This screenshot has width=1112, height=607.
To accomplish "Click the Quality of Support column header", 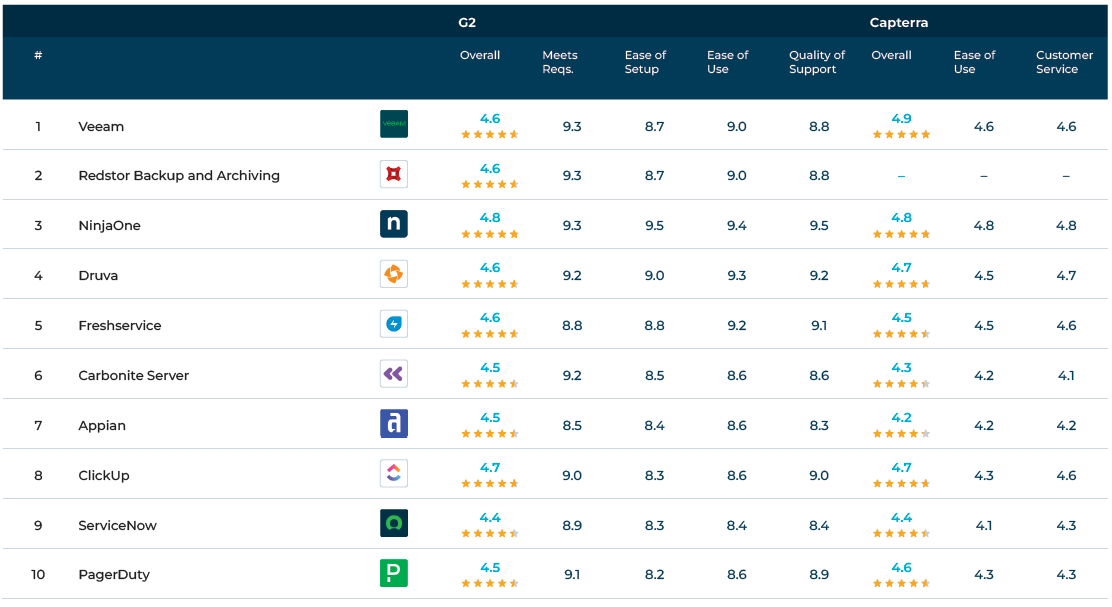I will tap(816, 62).
